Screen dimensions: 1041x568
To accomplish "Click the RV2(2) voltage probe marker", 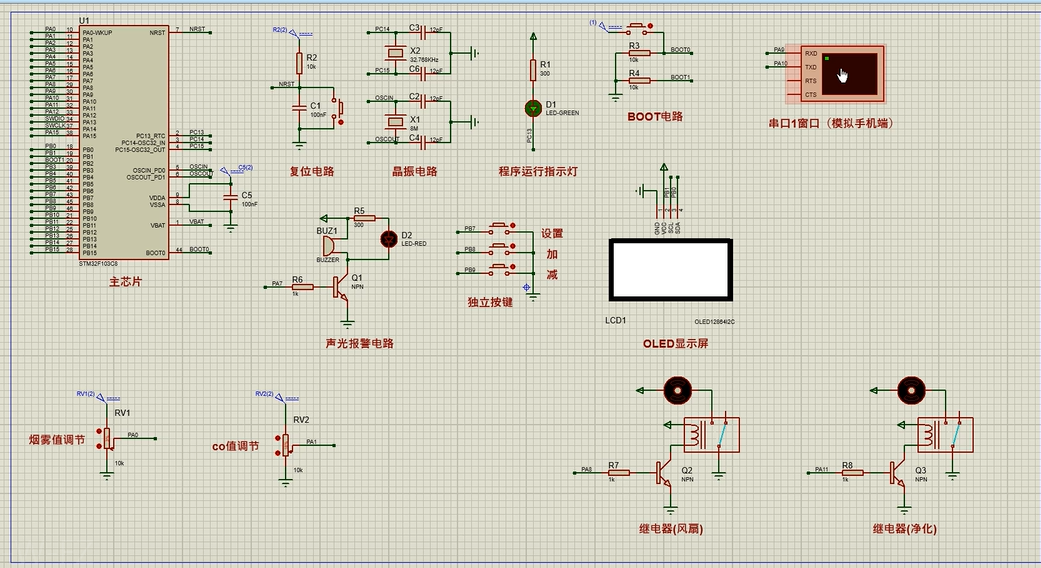I will coord(277,395).
